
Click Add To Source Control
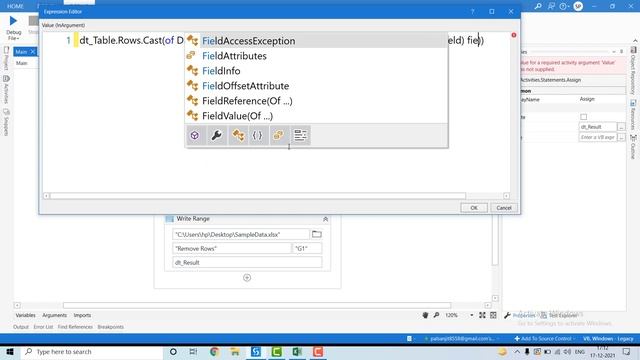545,339
